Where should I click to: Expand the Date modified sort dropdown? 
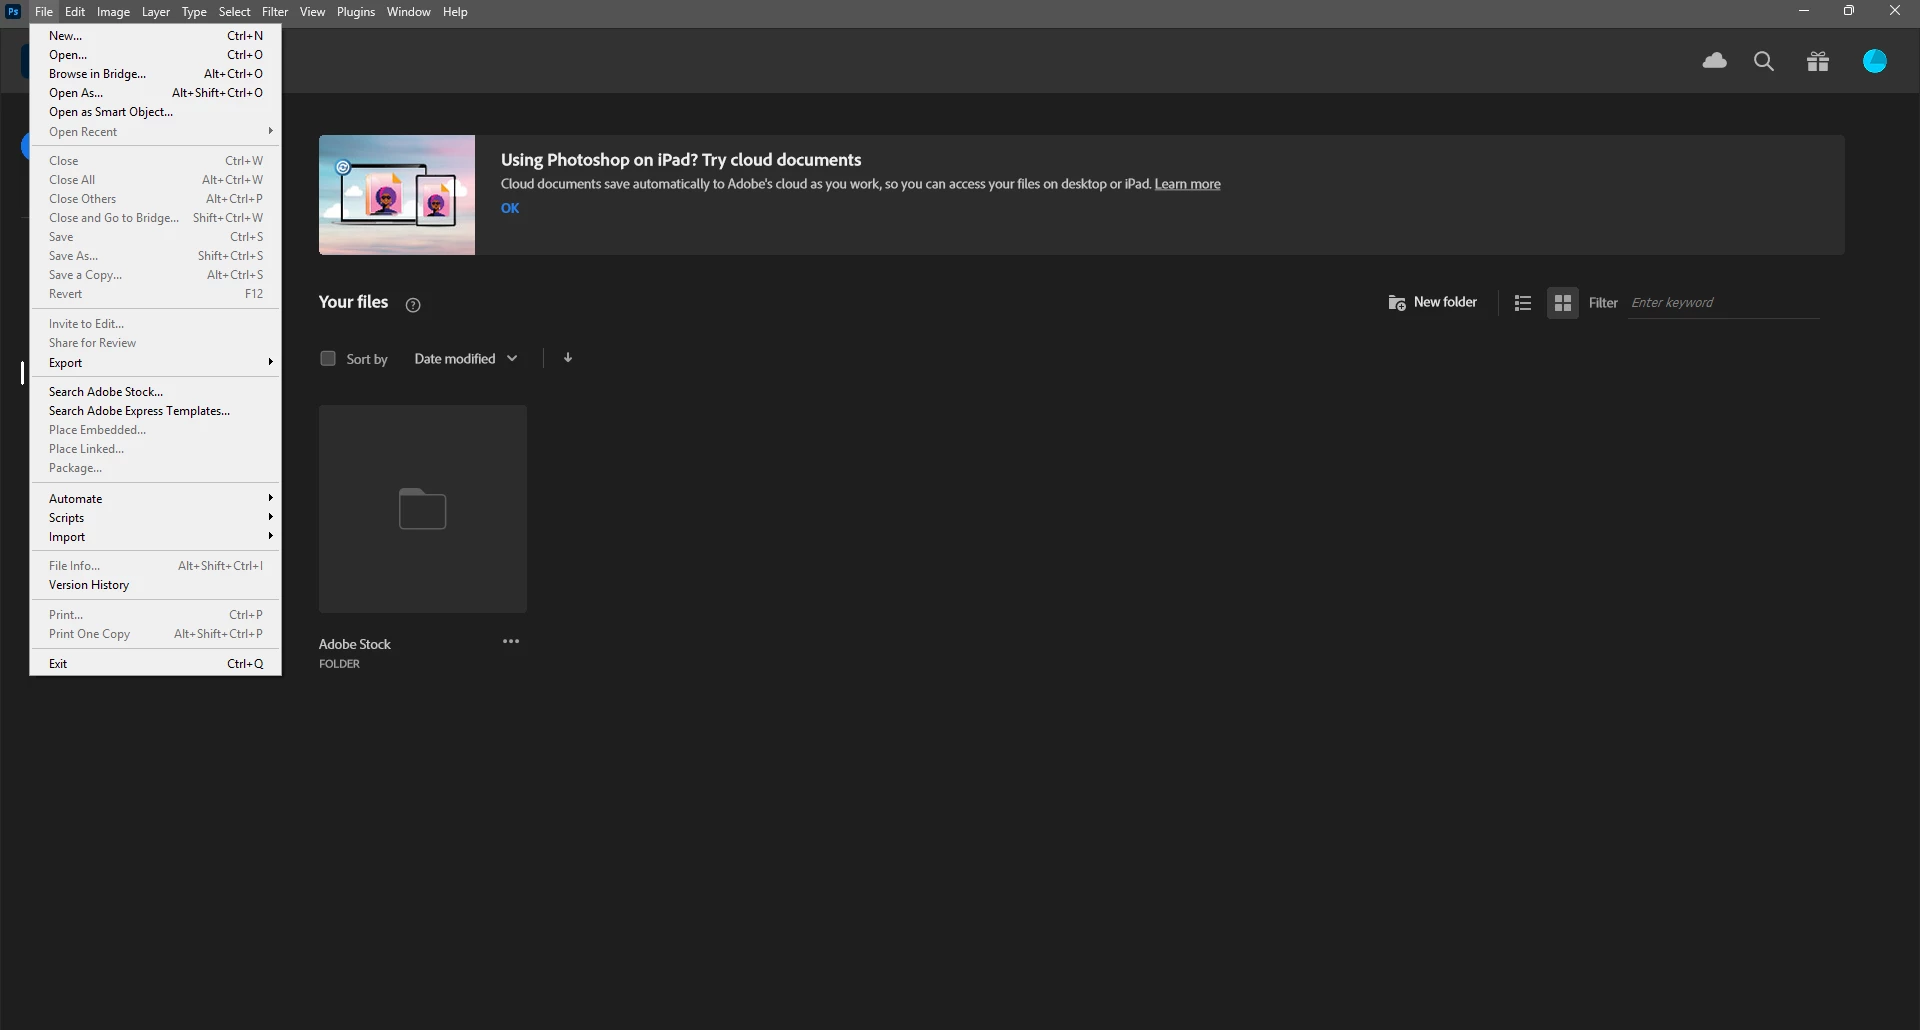click(x=466, y=359)
